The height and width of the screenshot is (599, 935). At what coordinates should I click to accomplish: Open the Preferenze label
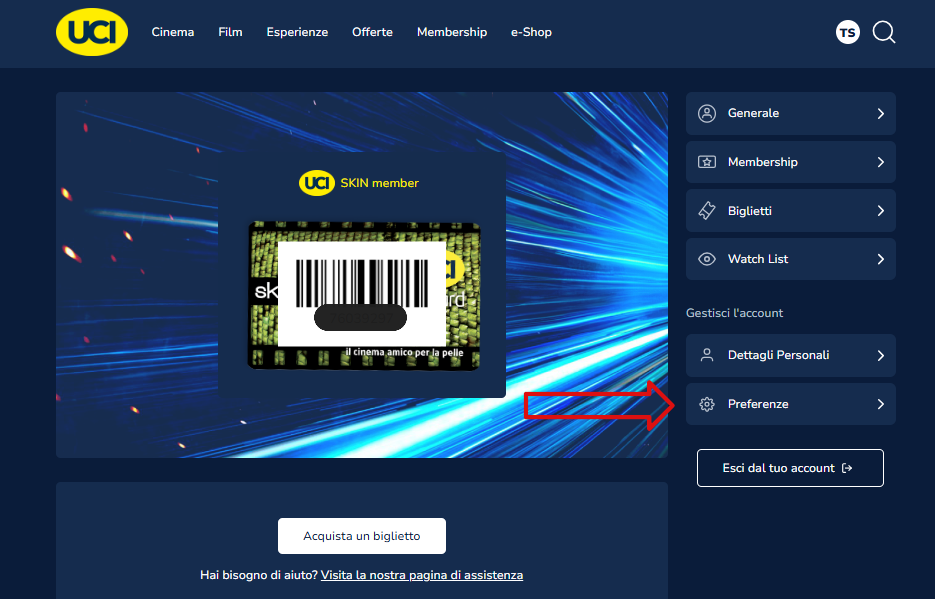(758, 404)
